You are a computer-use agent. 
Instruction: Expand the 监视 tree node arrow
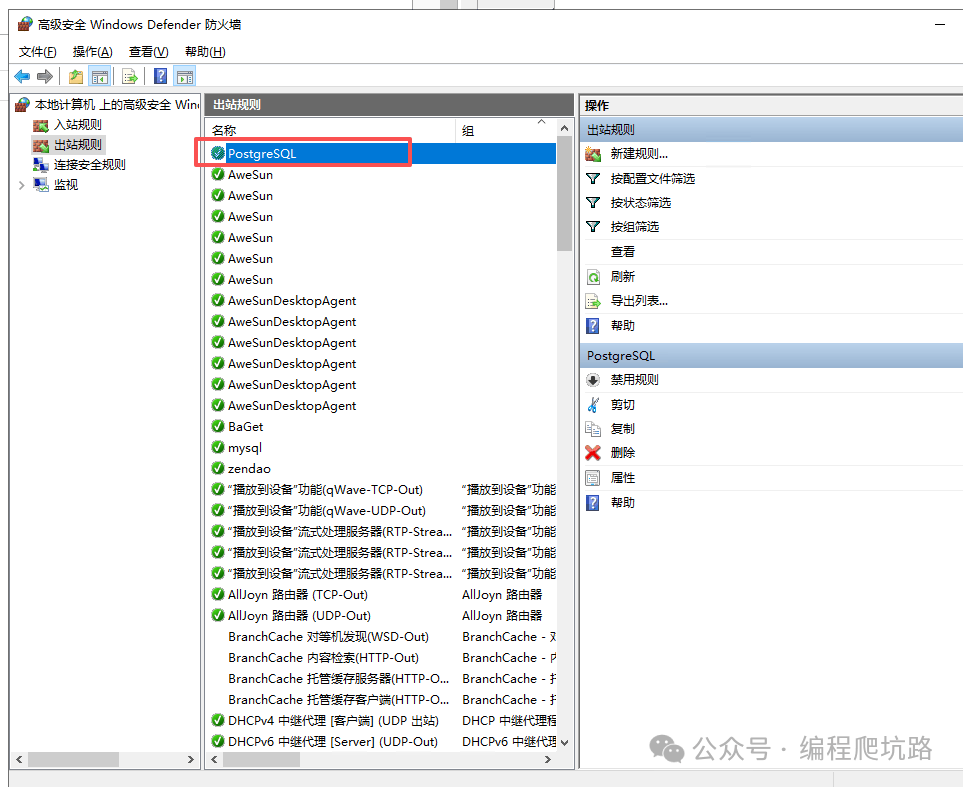tap(21, 185)
